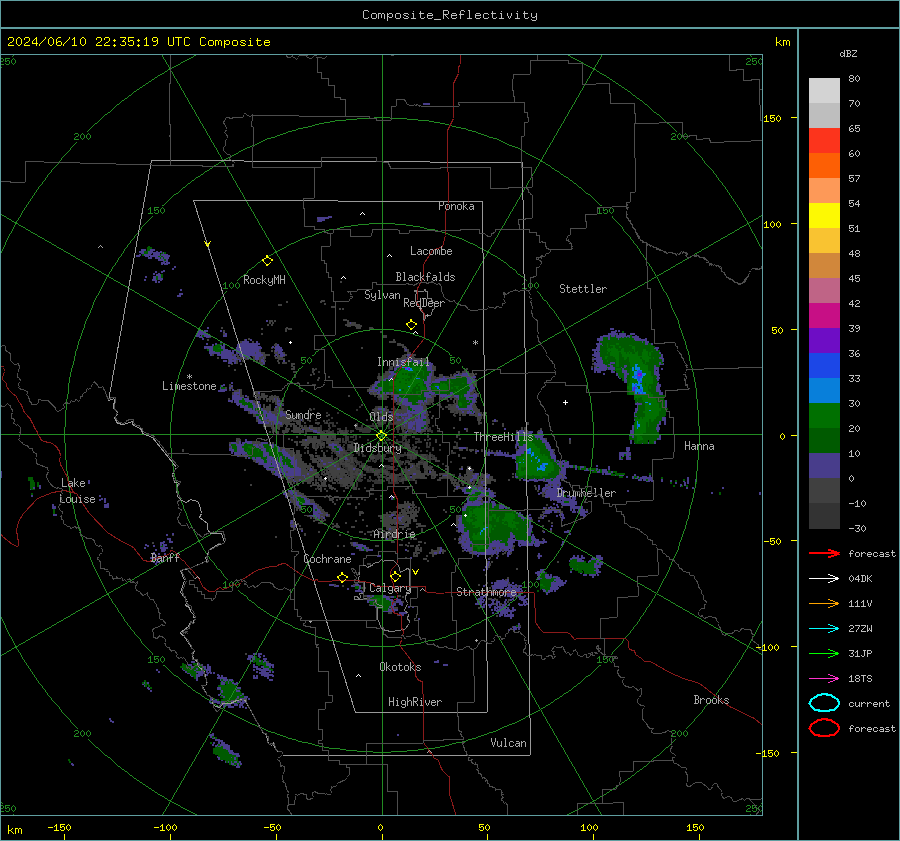The height and width of the screenshot is (841, 900).
Task: Click the Lake Louise label
Action: coord(77,491)
